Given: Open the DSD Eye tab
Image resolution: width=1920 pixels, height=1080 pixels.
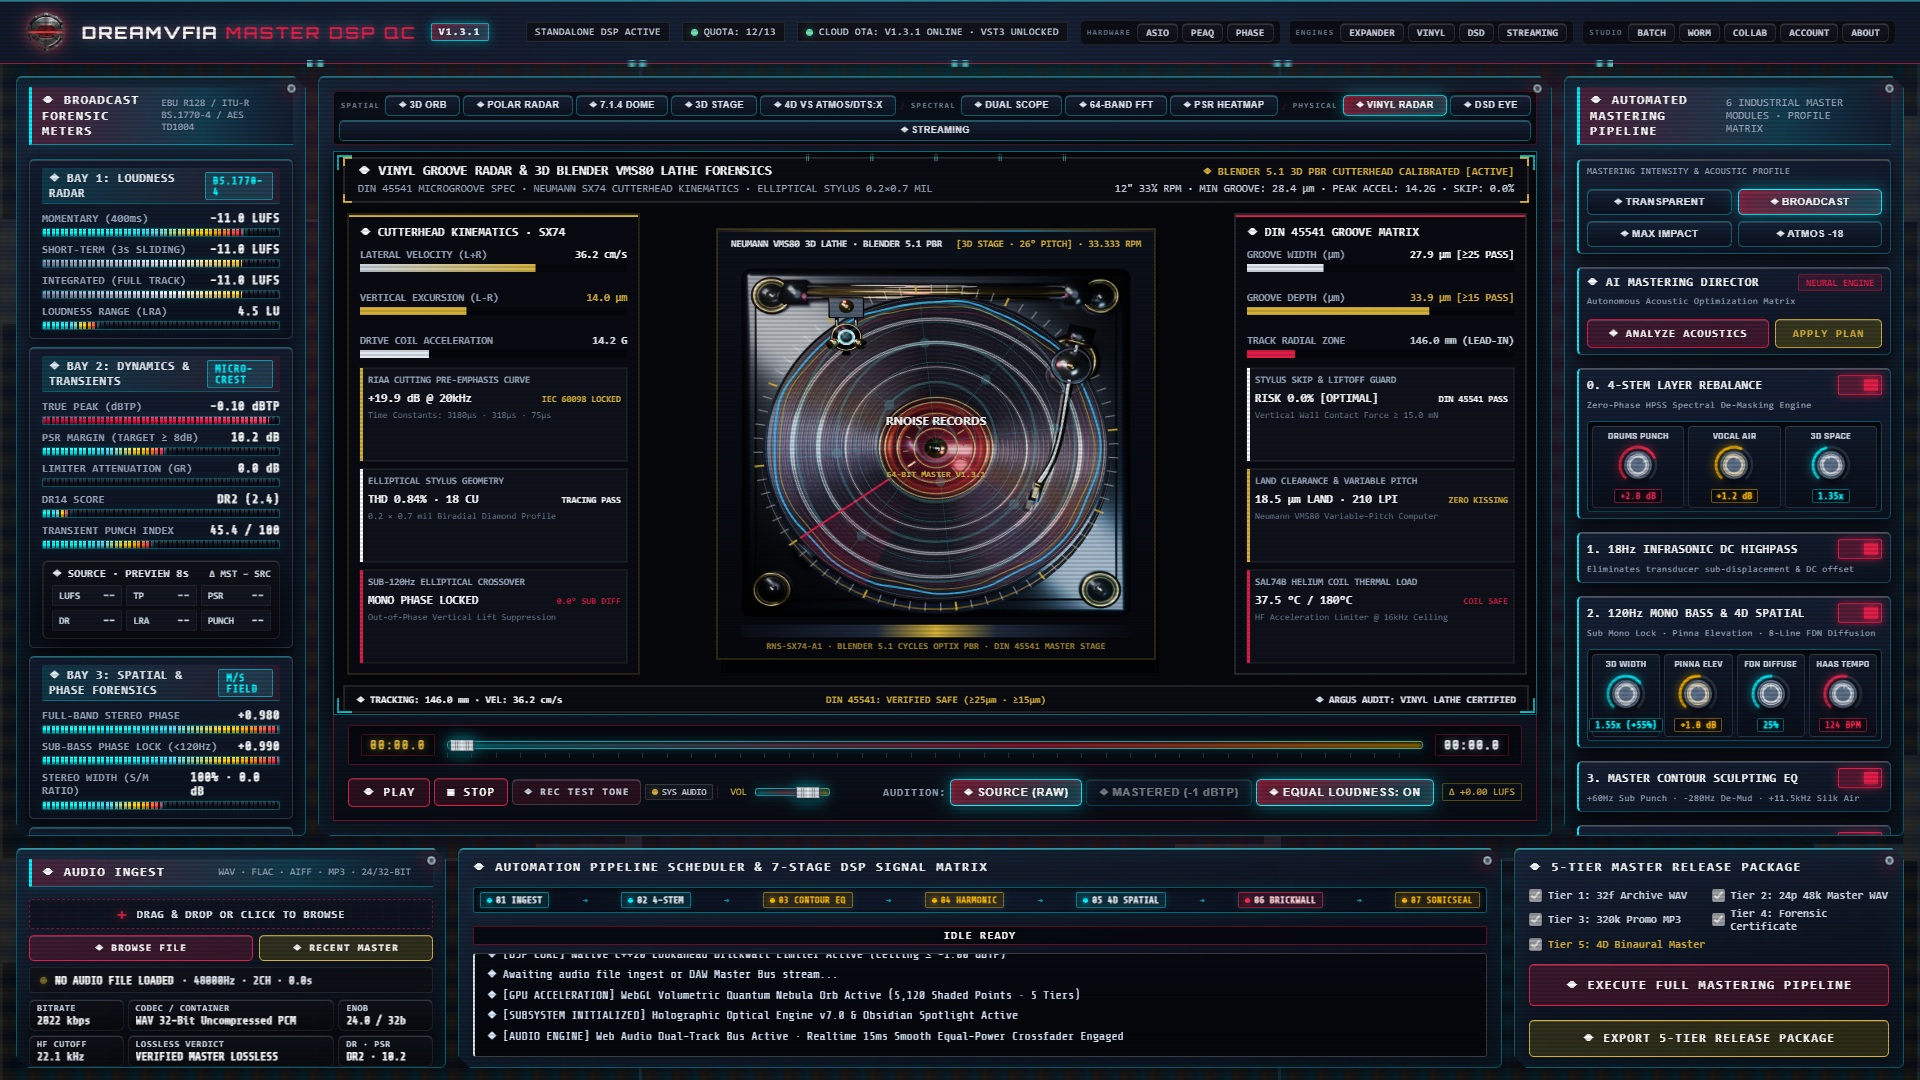Looking at the screenshot, I should [1490, 105].
